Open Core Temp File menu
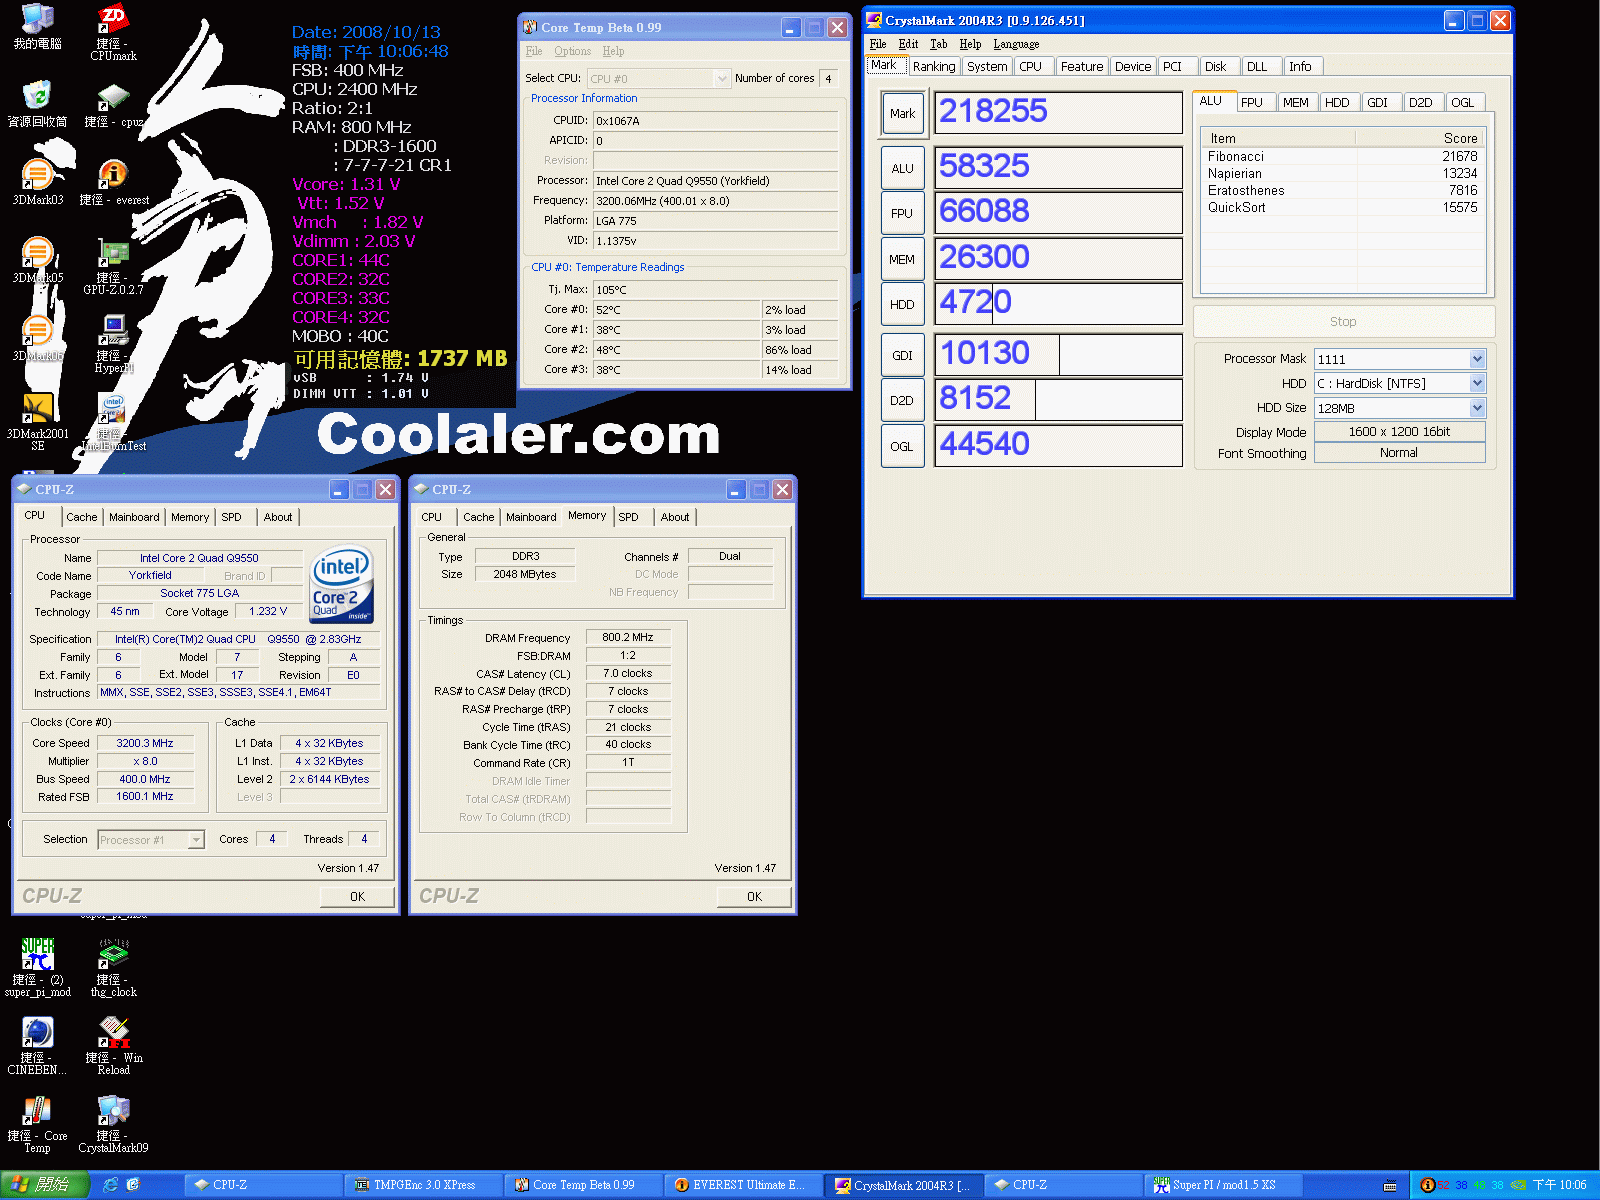Viewport: 1600px width, 1200px height. click(534, 51)
